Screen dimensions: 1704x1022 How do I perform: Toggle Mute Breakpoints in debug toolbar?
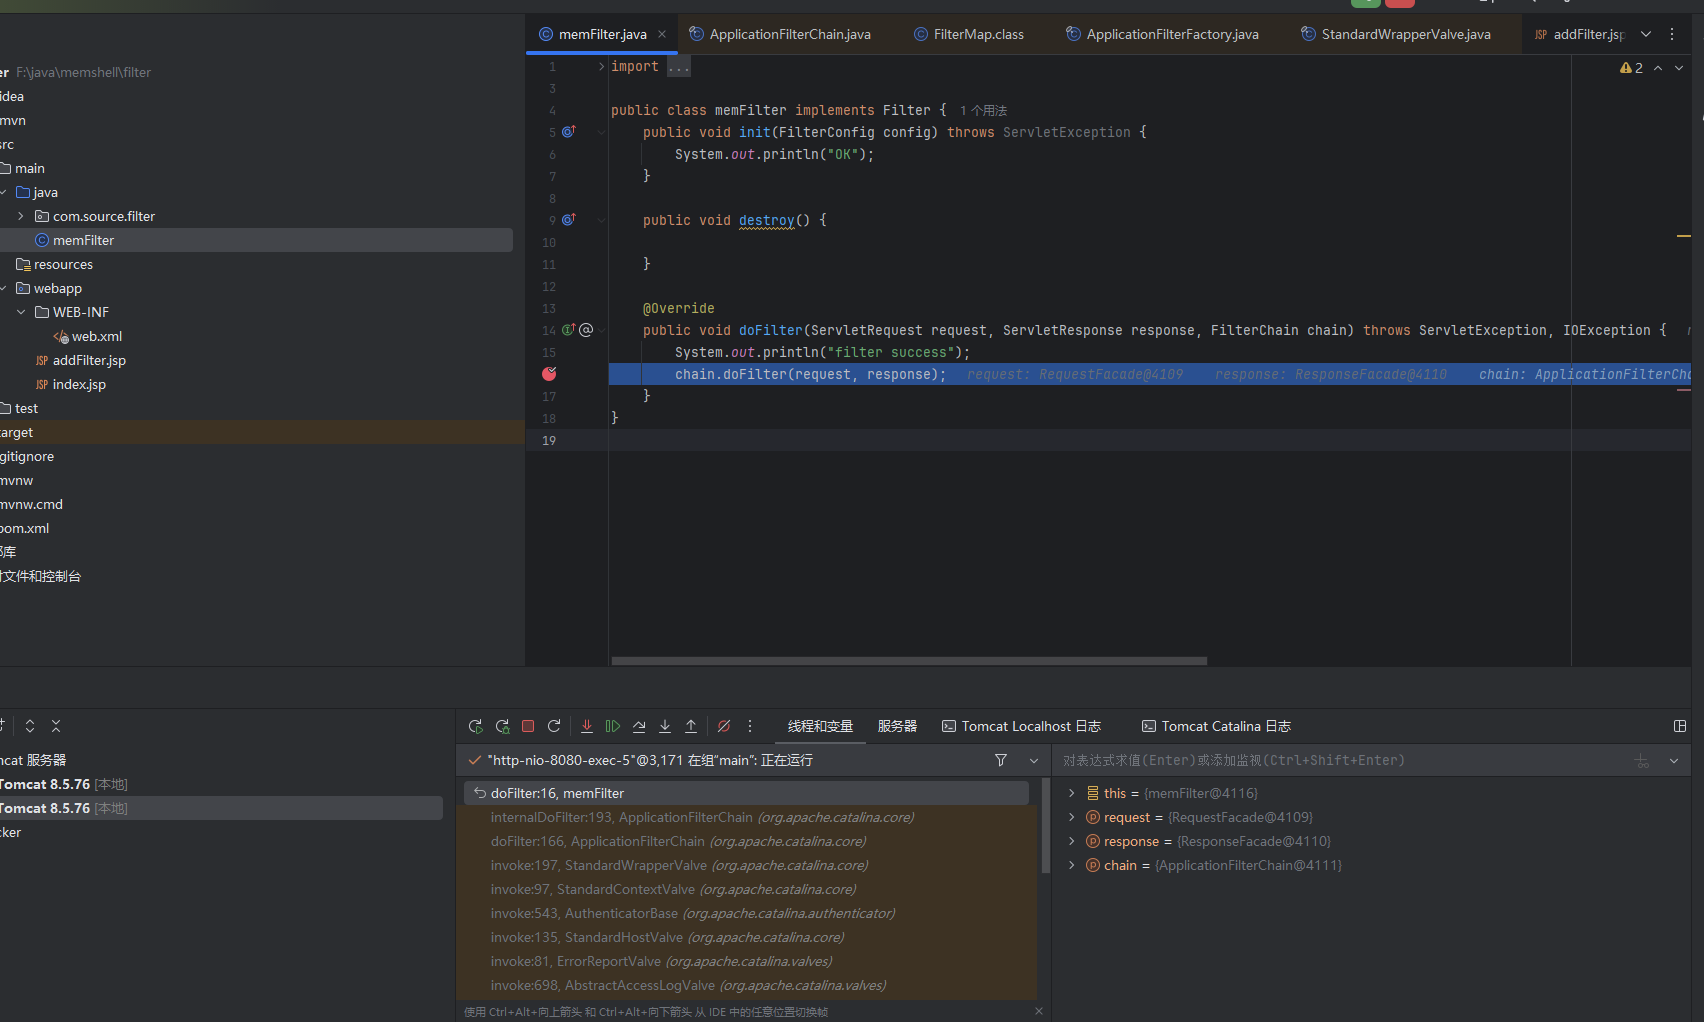tap(724, 726)
